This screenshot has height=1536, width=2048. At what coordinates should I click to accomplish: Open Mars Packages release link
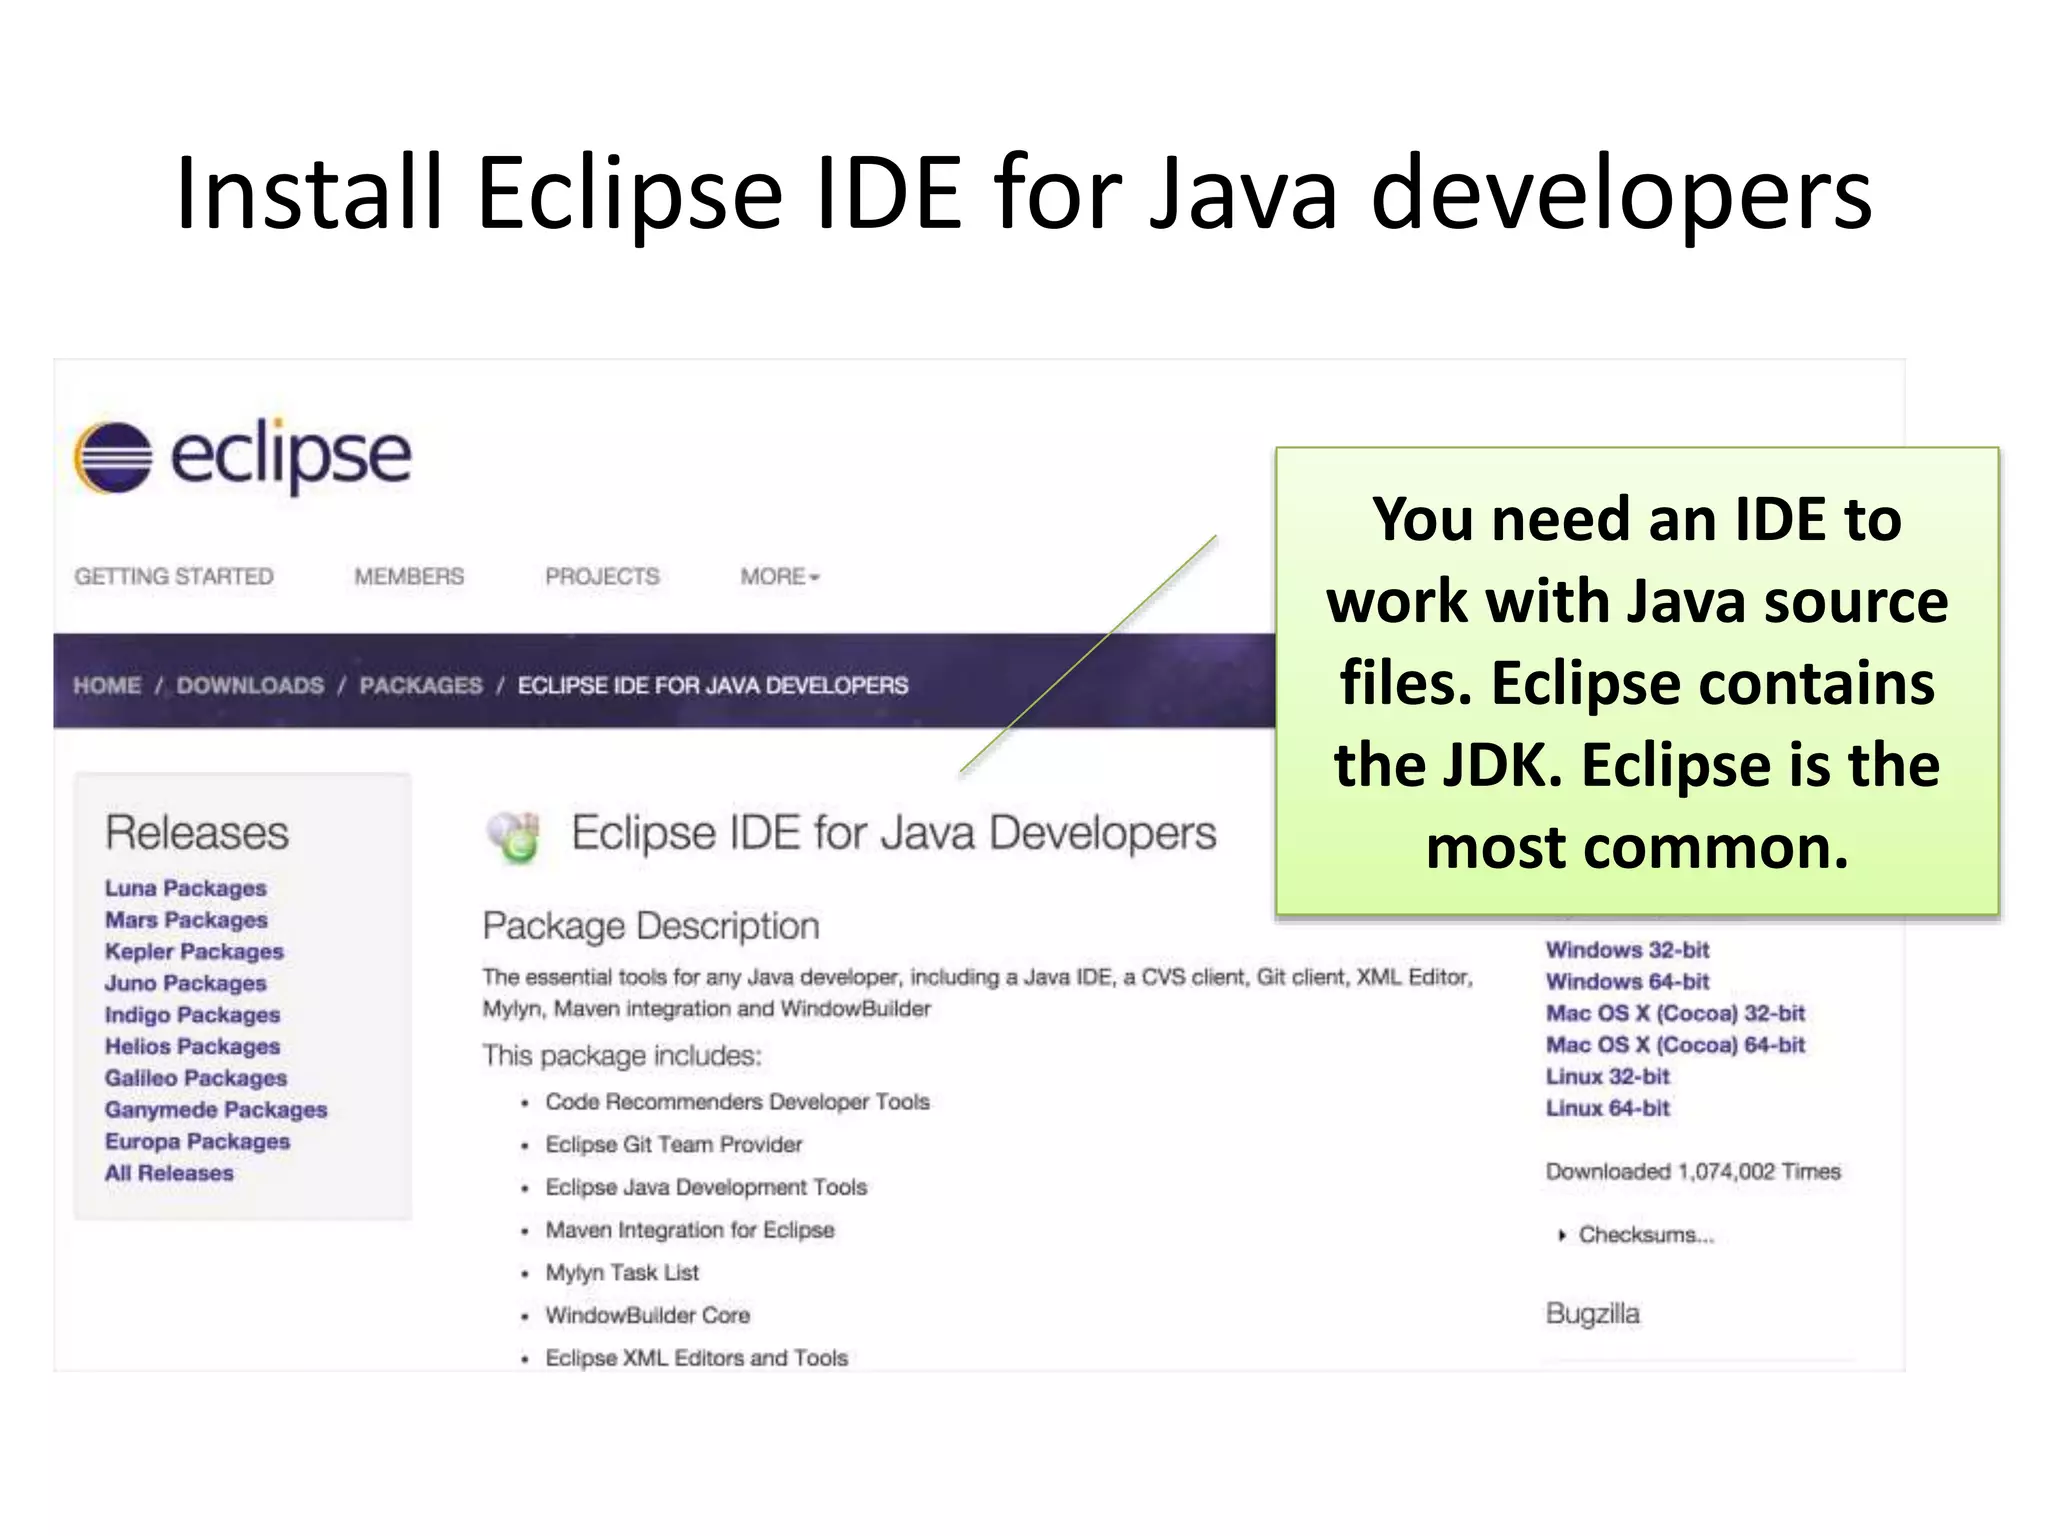pos(186,920)
